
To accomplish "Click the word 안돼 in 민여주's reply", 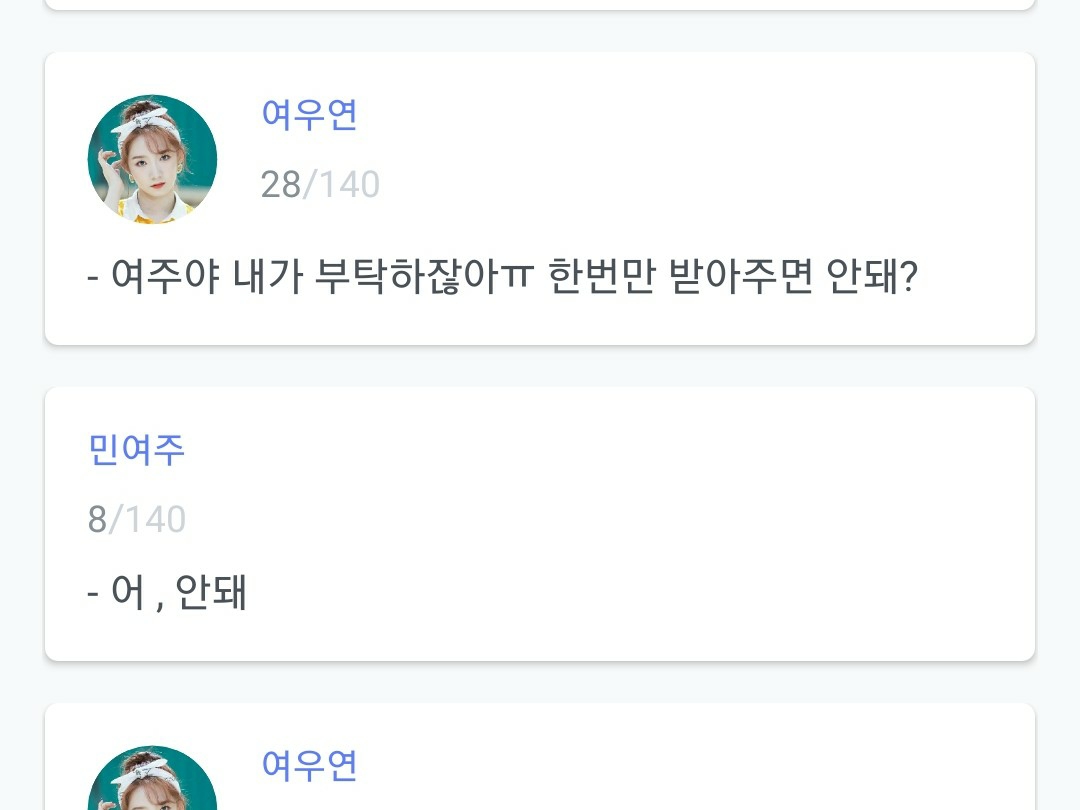I will coord(211,594).
